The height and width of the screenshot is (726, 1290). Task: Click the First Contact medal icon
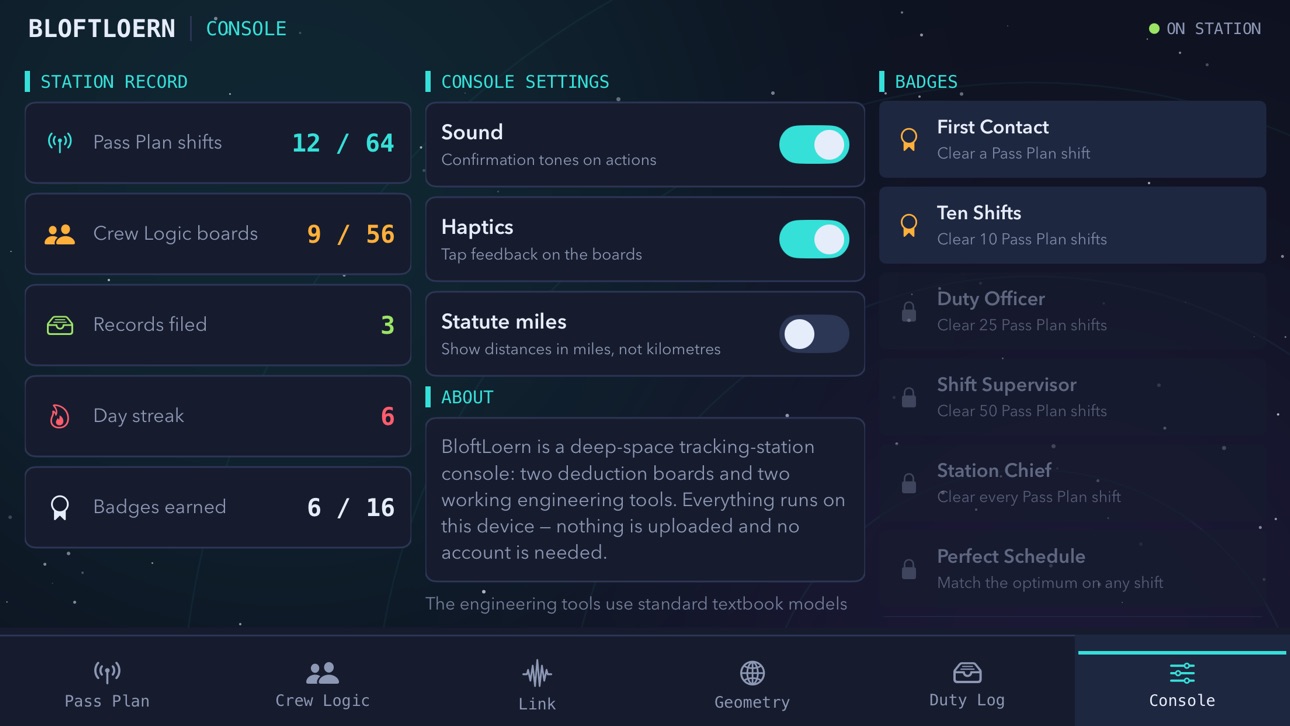pos(909,140)
